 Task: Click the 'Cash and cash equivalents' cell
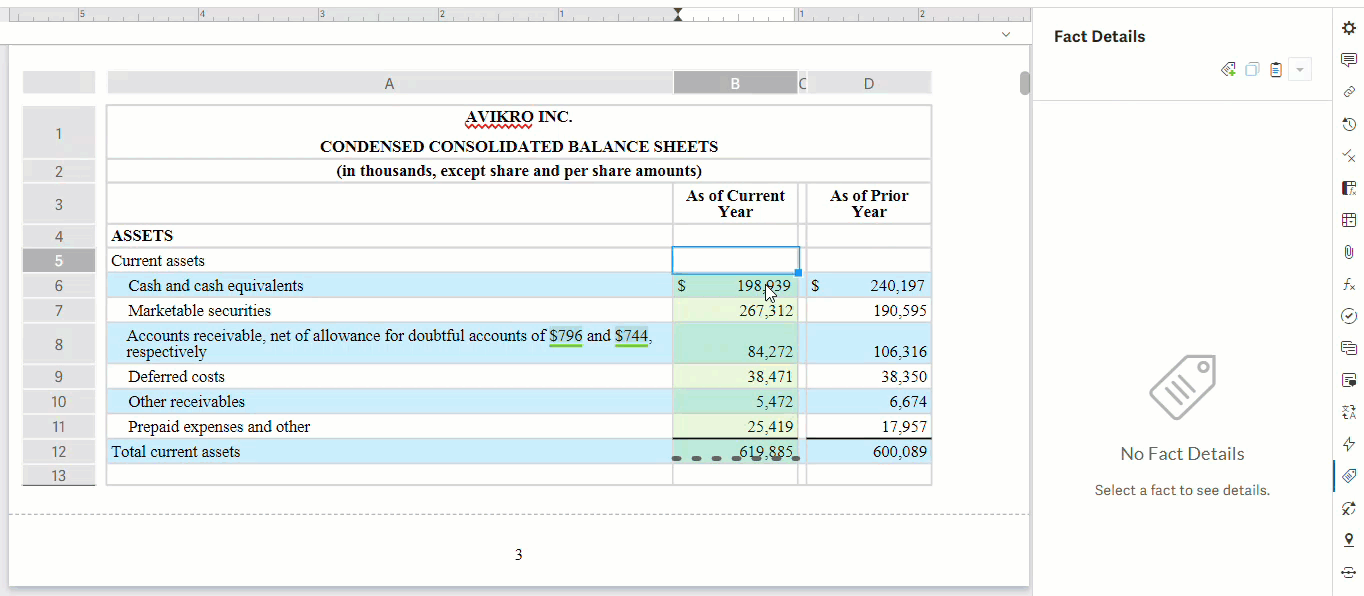pos(389,286)
